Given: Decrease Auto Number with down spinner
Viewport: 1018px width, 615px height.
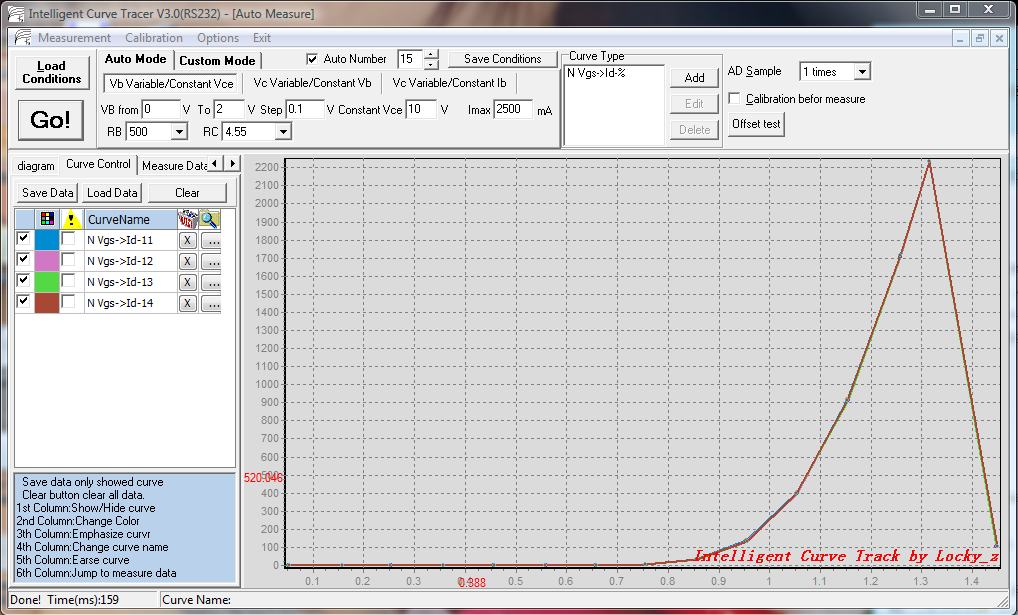Looking at the screenshot, I should pyautogui.click(x=431, y=64).
